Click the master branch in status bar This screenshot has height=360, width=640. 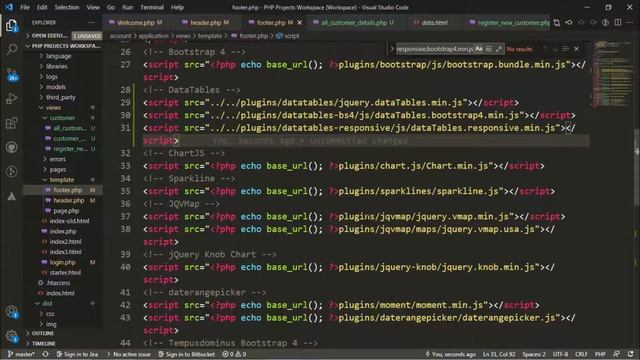[x=22, y=354]
